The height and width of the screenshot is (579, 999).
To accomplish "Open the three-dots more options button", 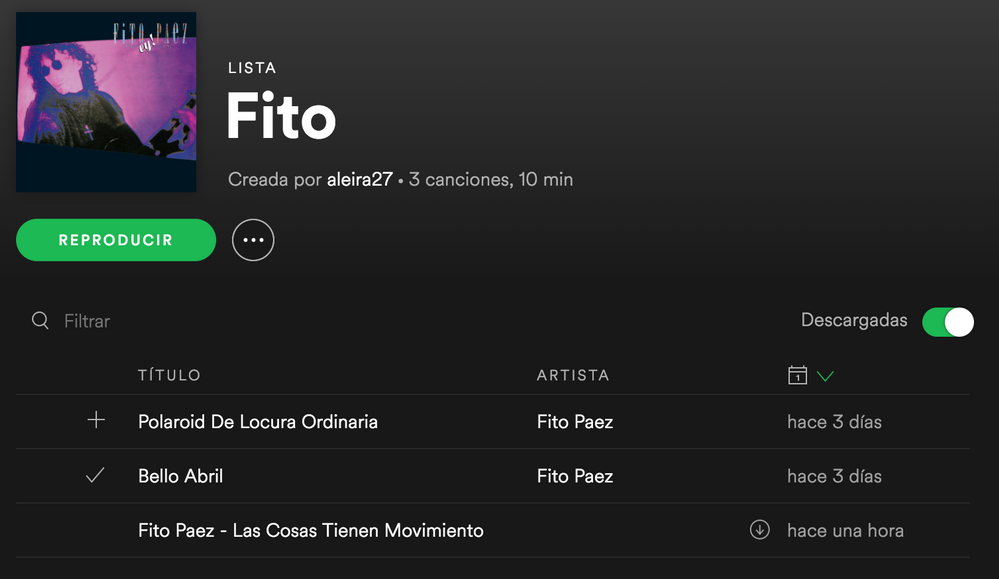I will [253, 240].
